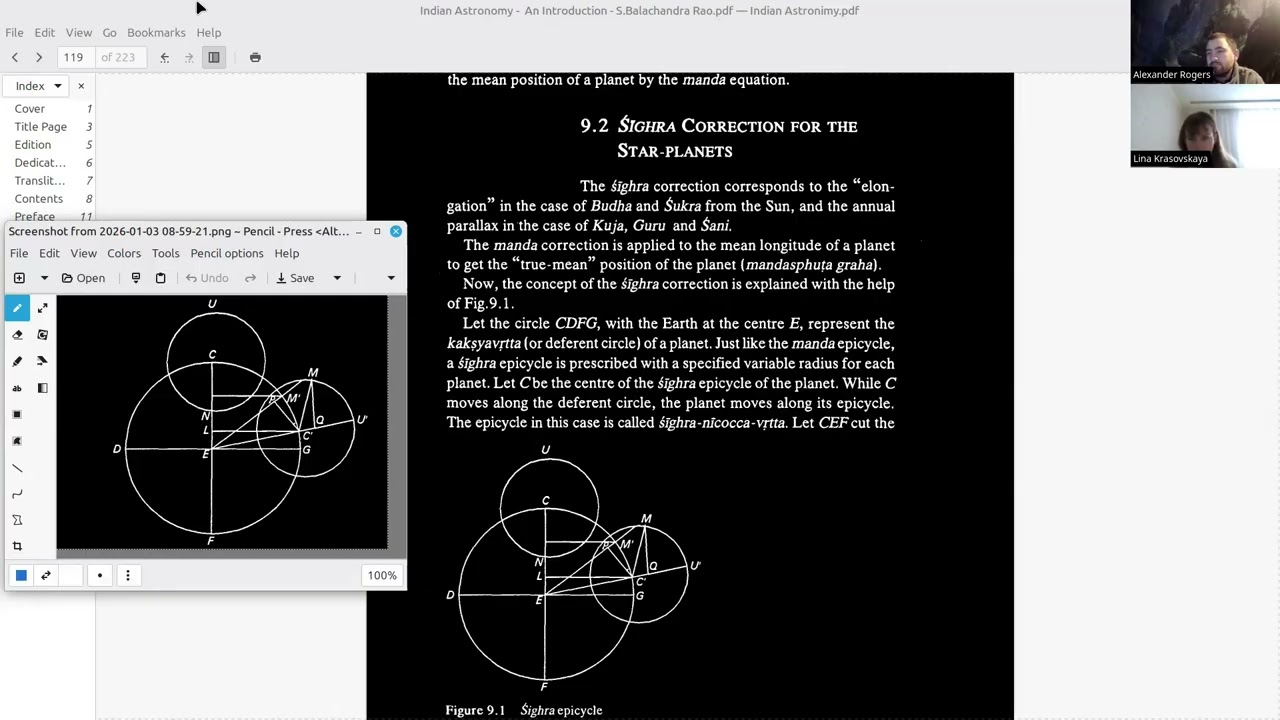Screen dimensions: 1280x720
Task: Open the View menu of the PDF viewer
Action: [x=79, y=32]
